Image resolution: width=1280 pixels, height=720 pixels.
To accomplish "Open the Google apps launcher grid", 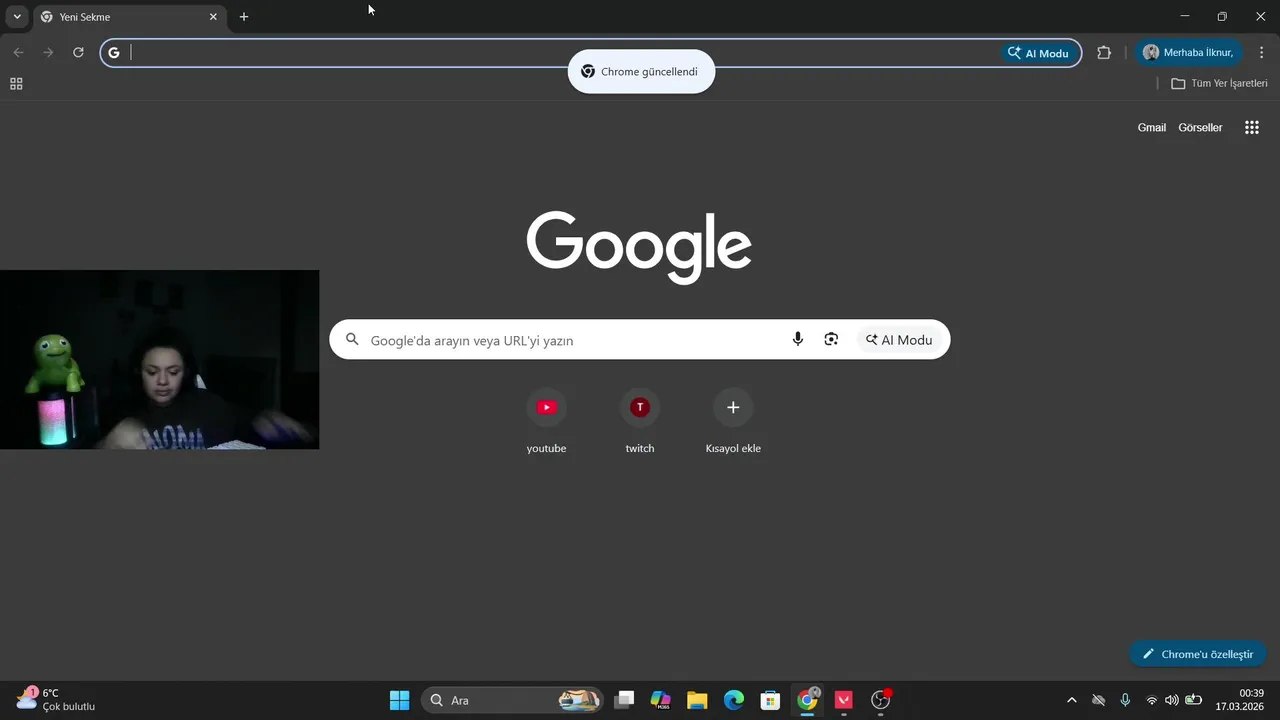I will [1252, 128].
